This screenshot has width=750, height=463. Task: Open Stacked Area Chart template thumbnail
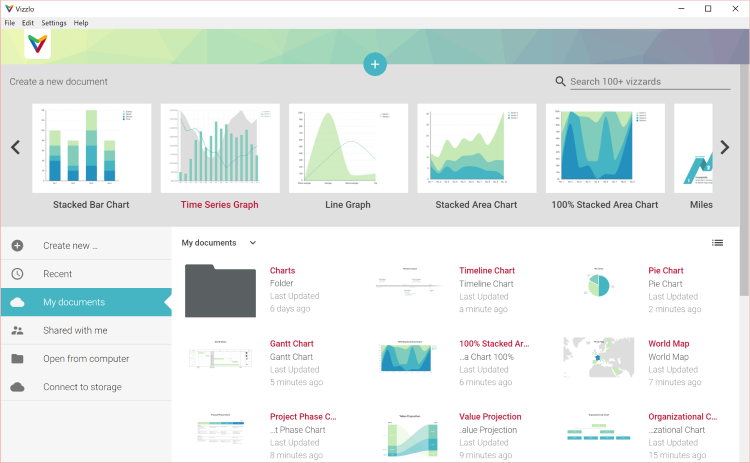point(477,148)
